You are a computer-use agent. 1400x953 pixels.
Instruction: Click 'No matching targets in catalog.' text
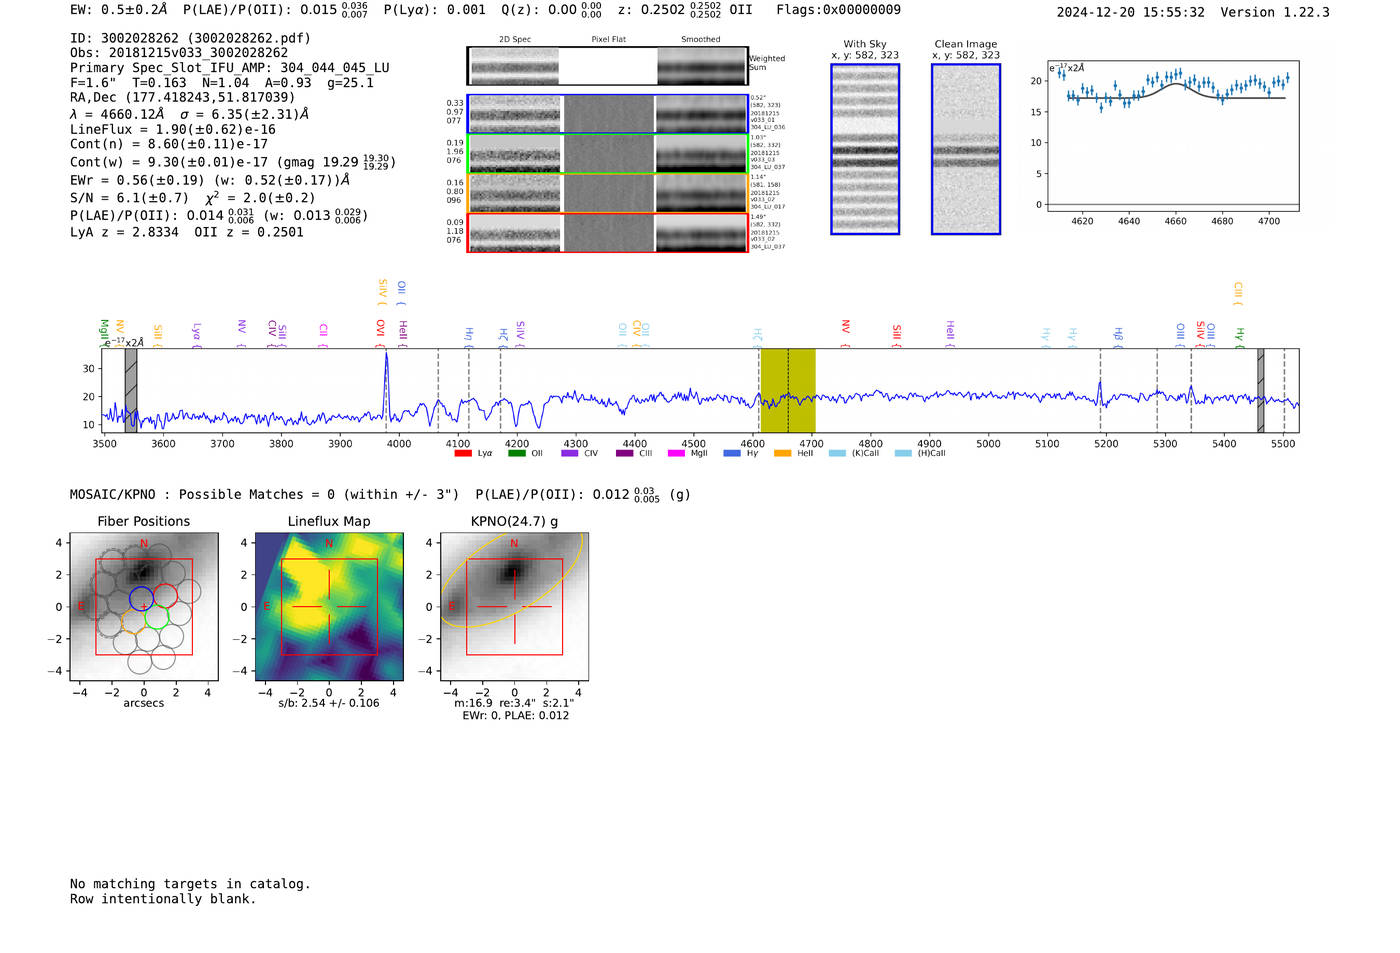point(190,884)
